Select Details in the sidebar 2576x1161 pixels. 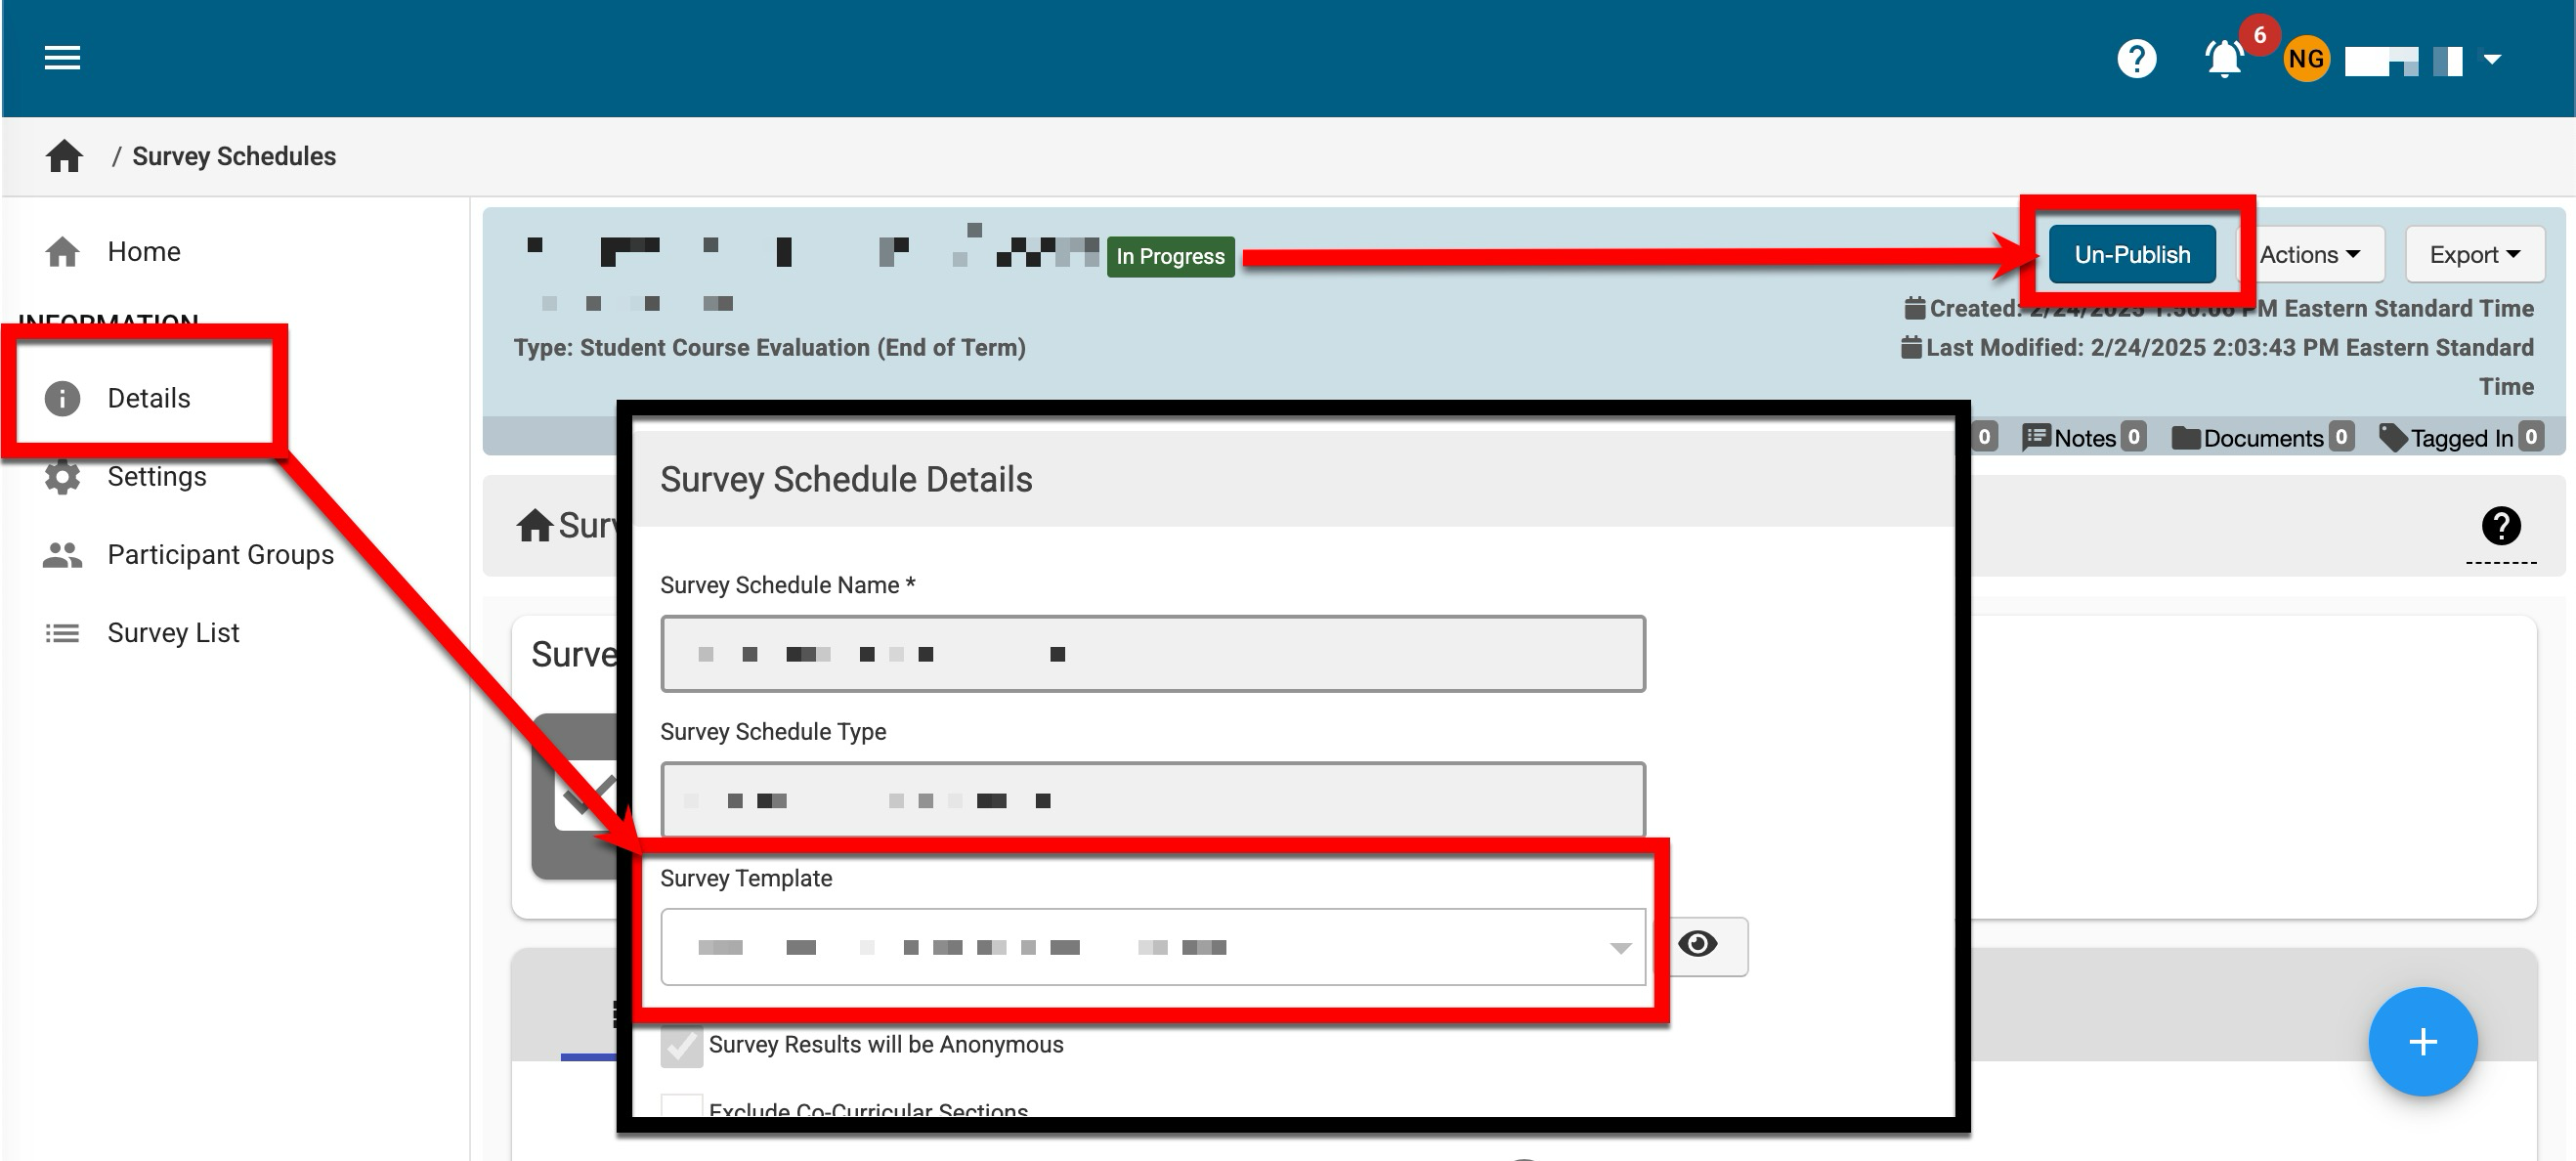tap(148, 398)
